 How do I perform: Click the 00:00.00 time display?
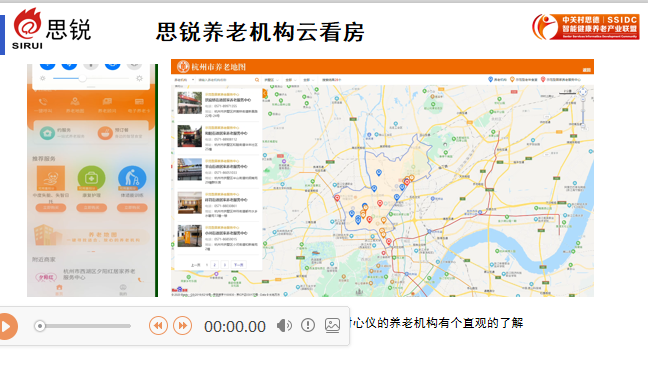click(x=235, y=327)
